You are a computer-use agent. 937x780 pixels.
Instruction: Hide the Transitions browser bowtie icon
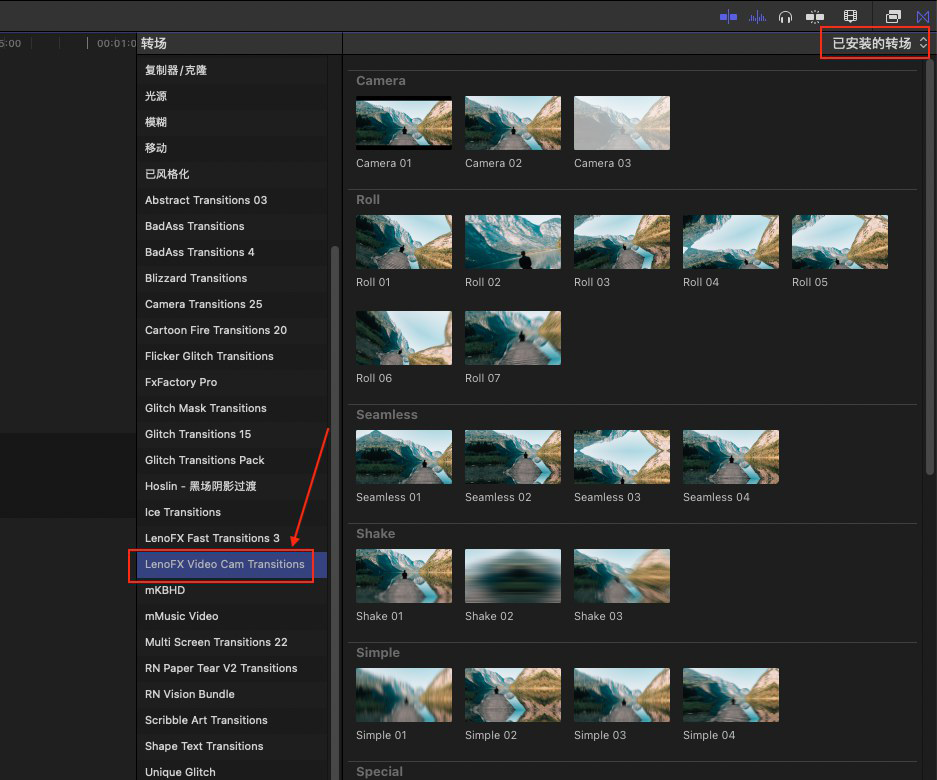pos(923,17)
